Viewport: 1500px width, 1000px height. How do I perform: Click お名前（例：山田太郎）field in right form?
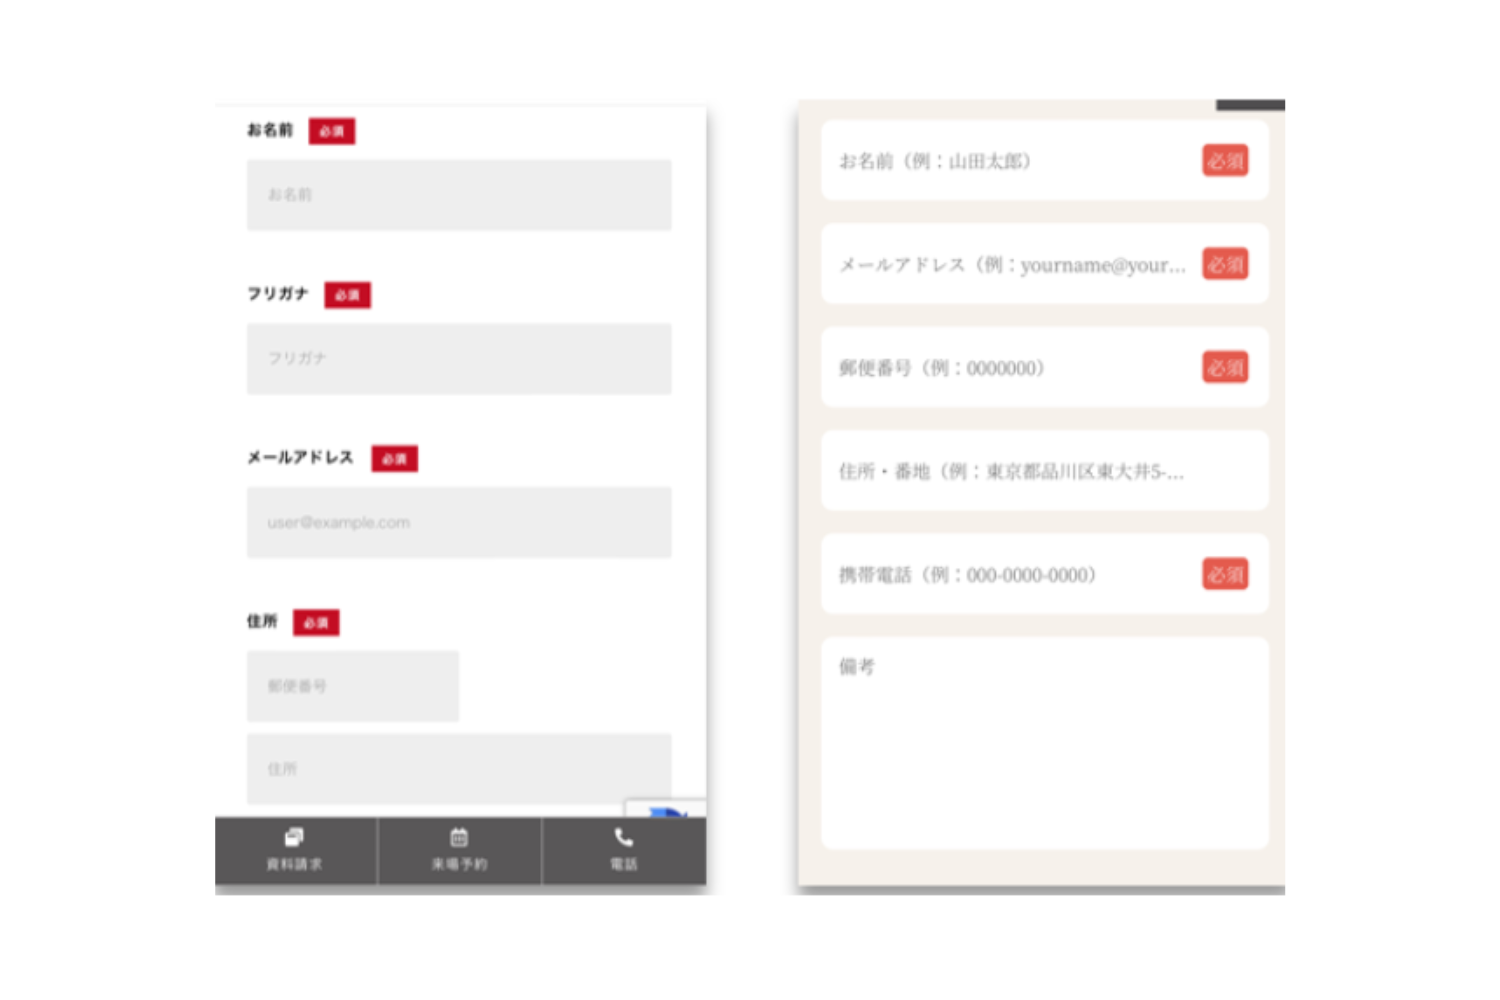[1045, 161]
